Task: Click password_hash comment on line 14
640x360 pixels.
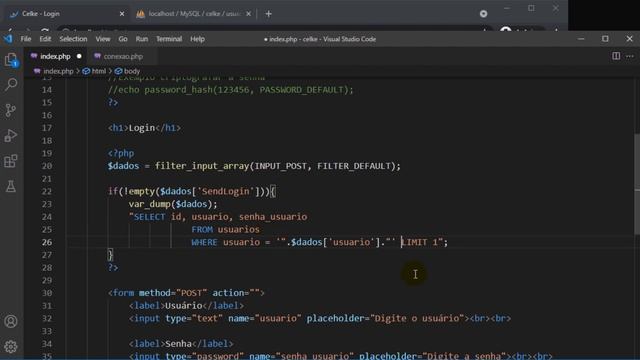Action: point(230,90)
